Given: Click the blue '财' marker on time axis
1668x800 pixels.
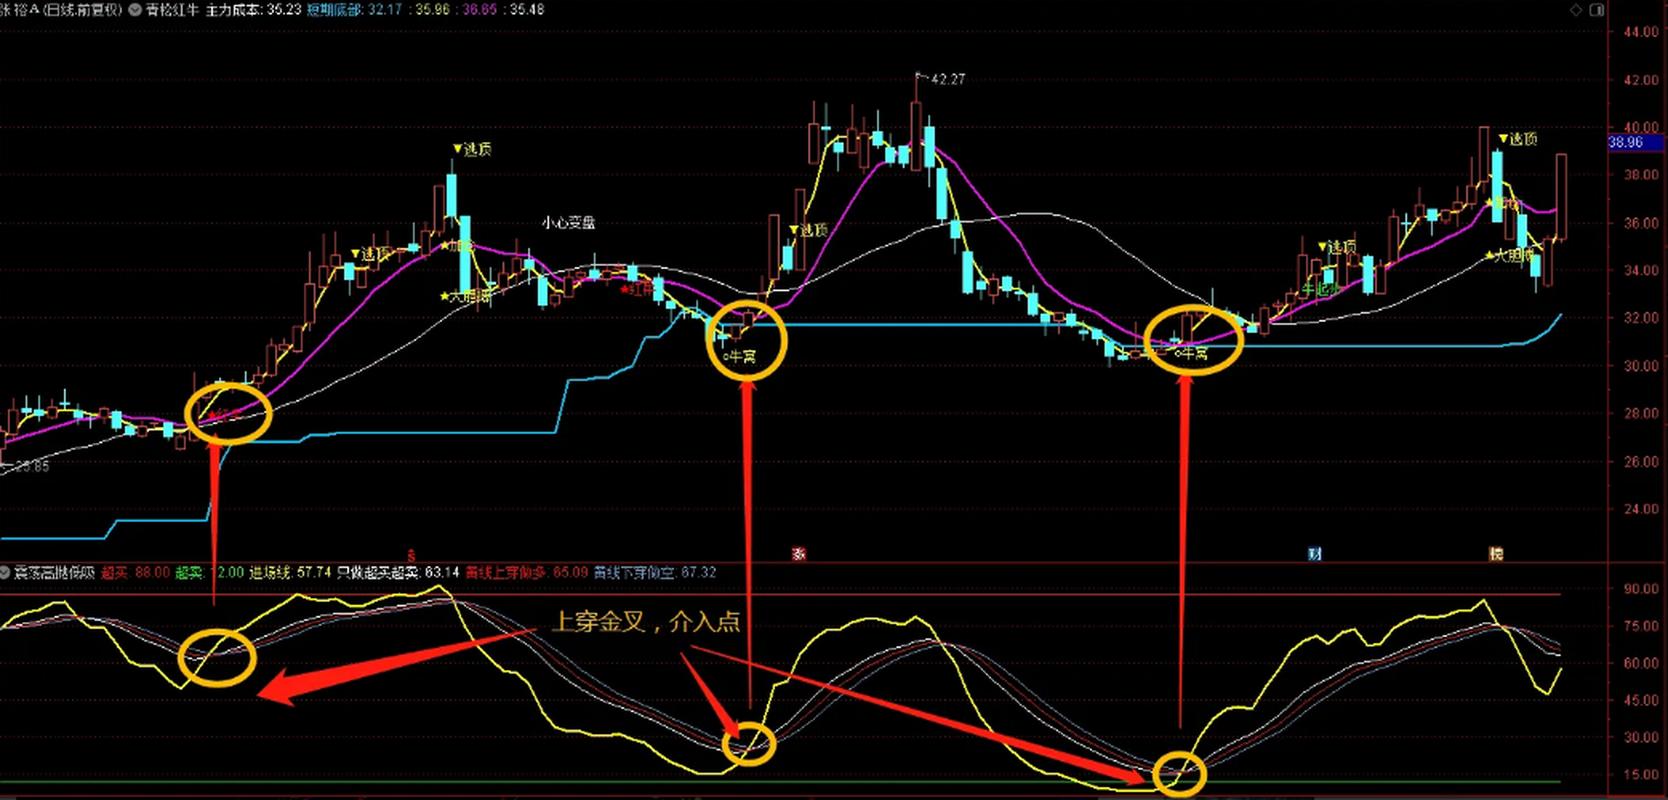Looking at the screenshot, I should coord(1315,554).
